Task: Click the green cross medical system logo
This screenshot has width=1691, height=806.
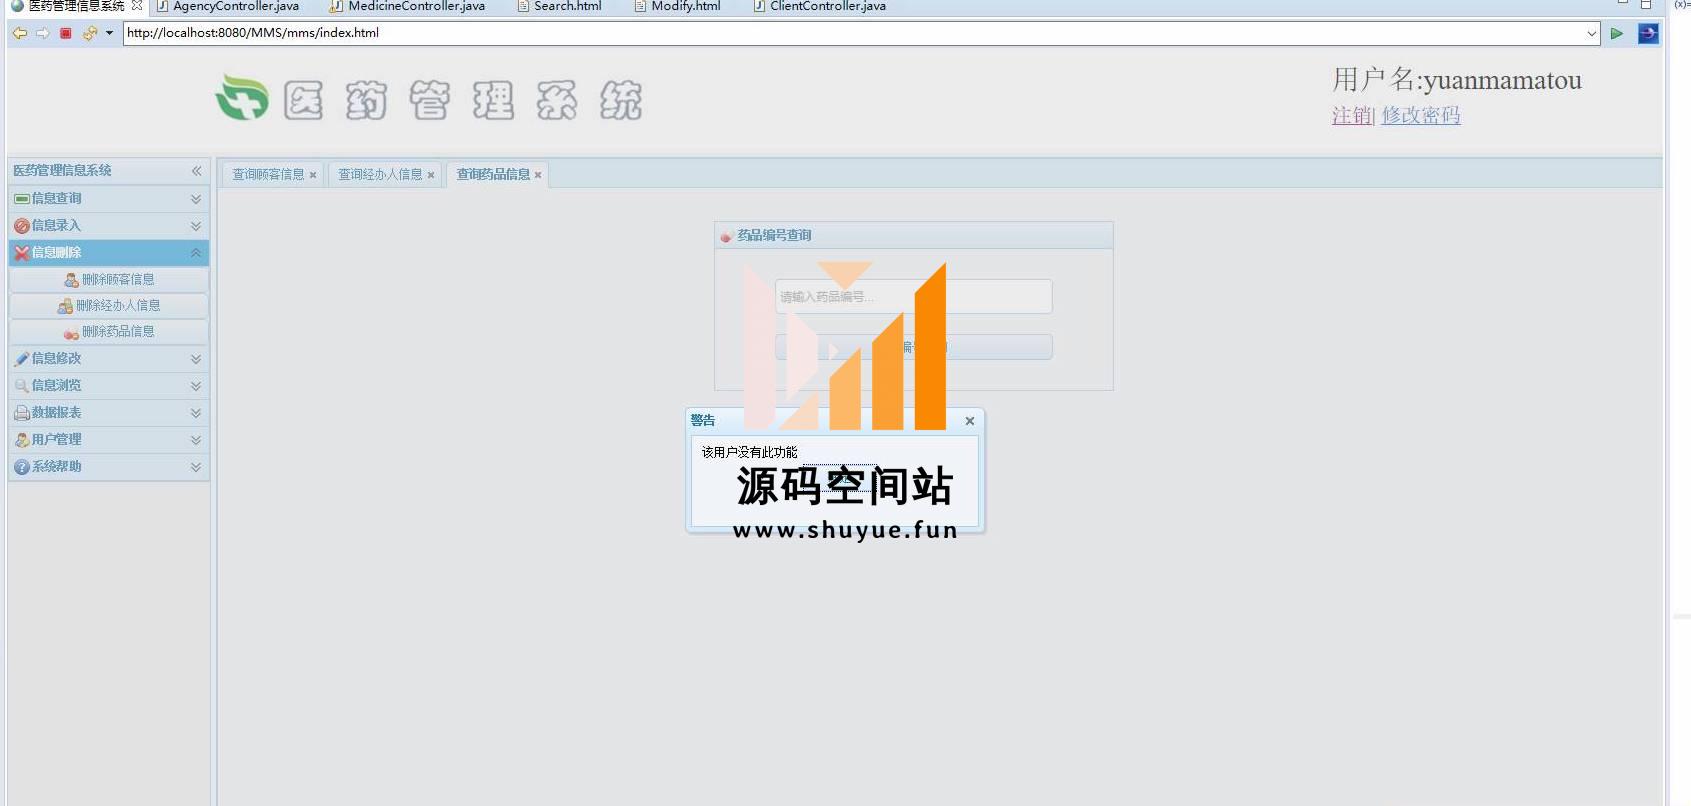Action: point(242,98)
